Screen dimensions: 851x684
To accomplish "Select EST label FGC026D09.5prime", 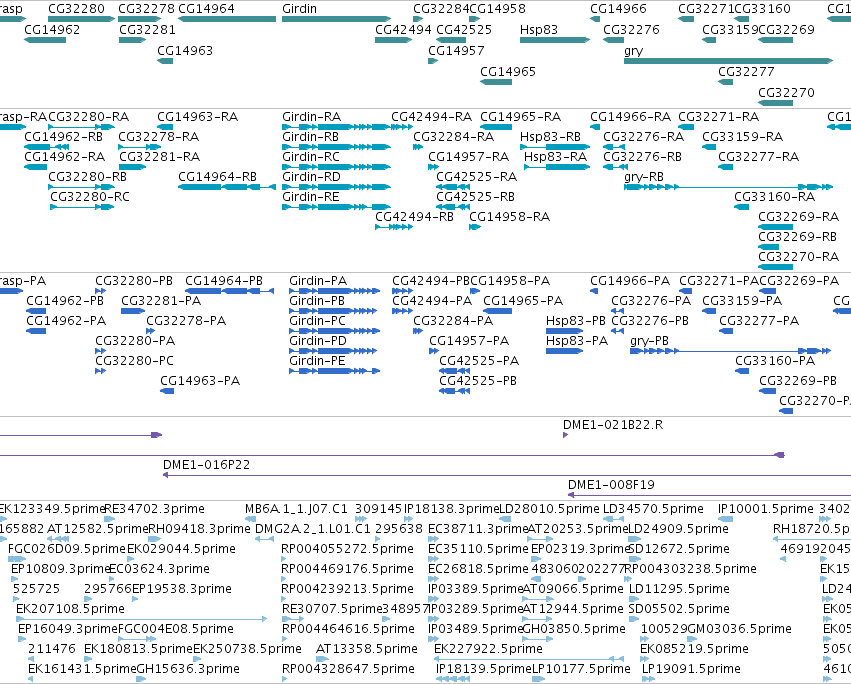I will click(x=67, y=549).
